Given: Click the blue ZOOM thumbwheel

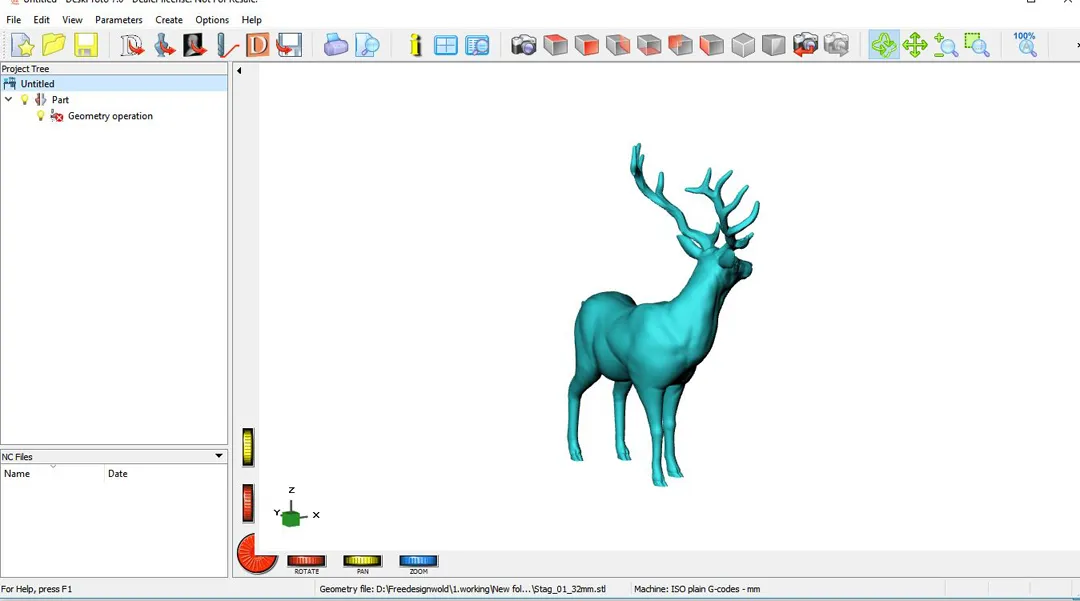Looking at the screenshot, I should [x=418, y=560].
